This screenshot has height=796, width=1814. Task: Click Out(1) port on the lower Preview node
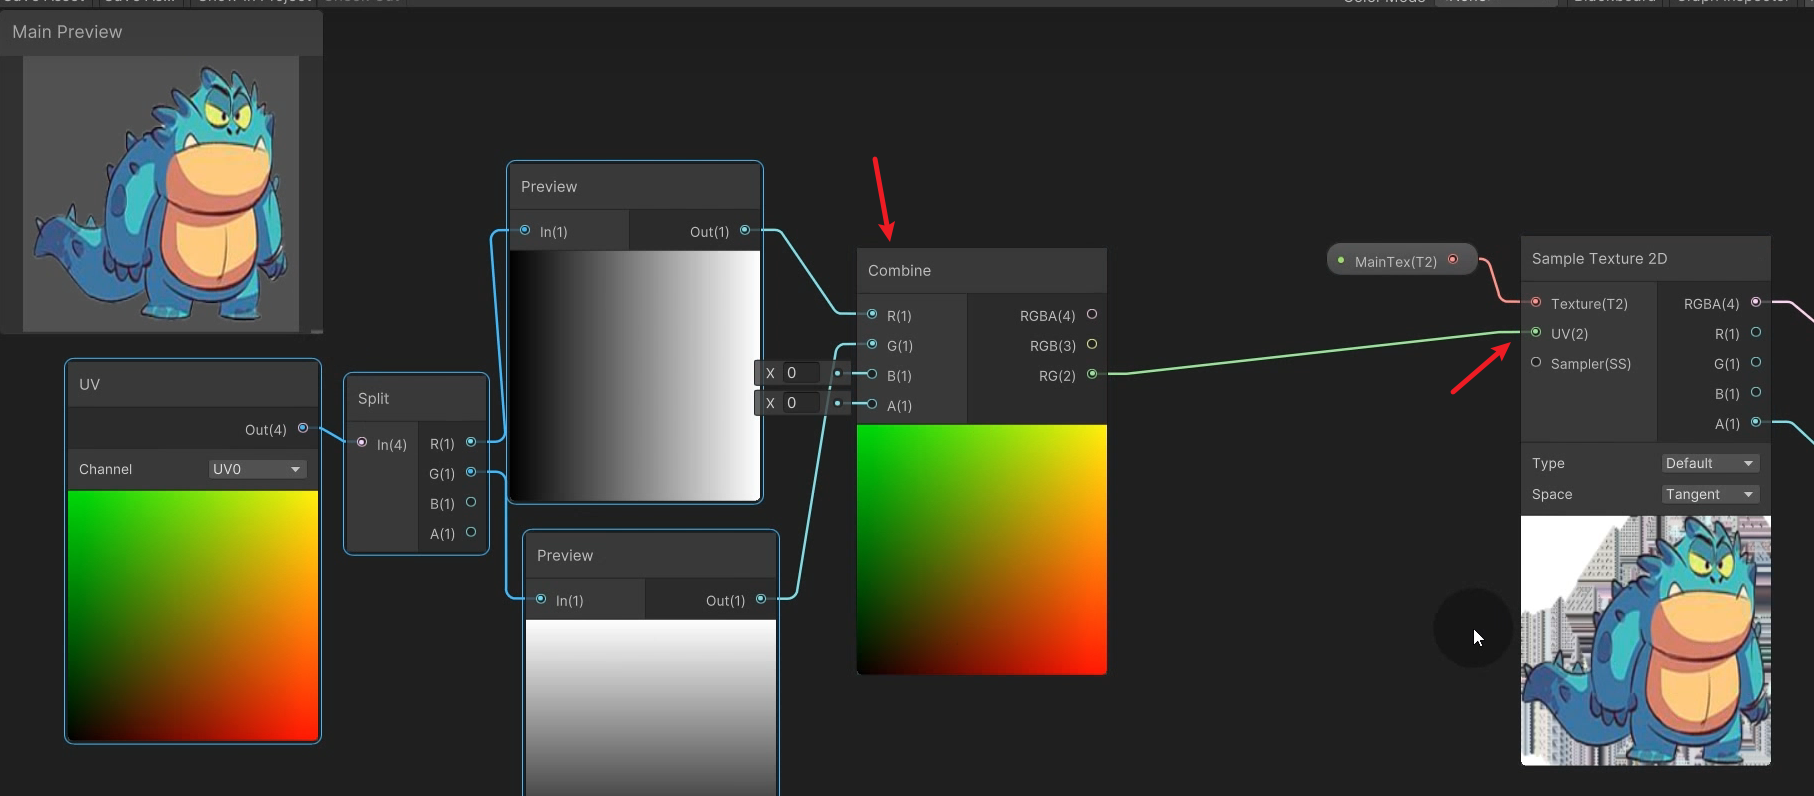click(x=761, y=599)
